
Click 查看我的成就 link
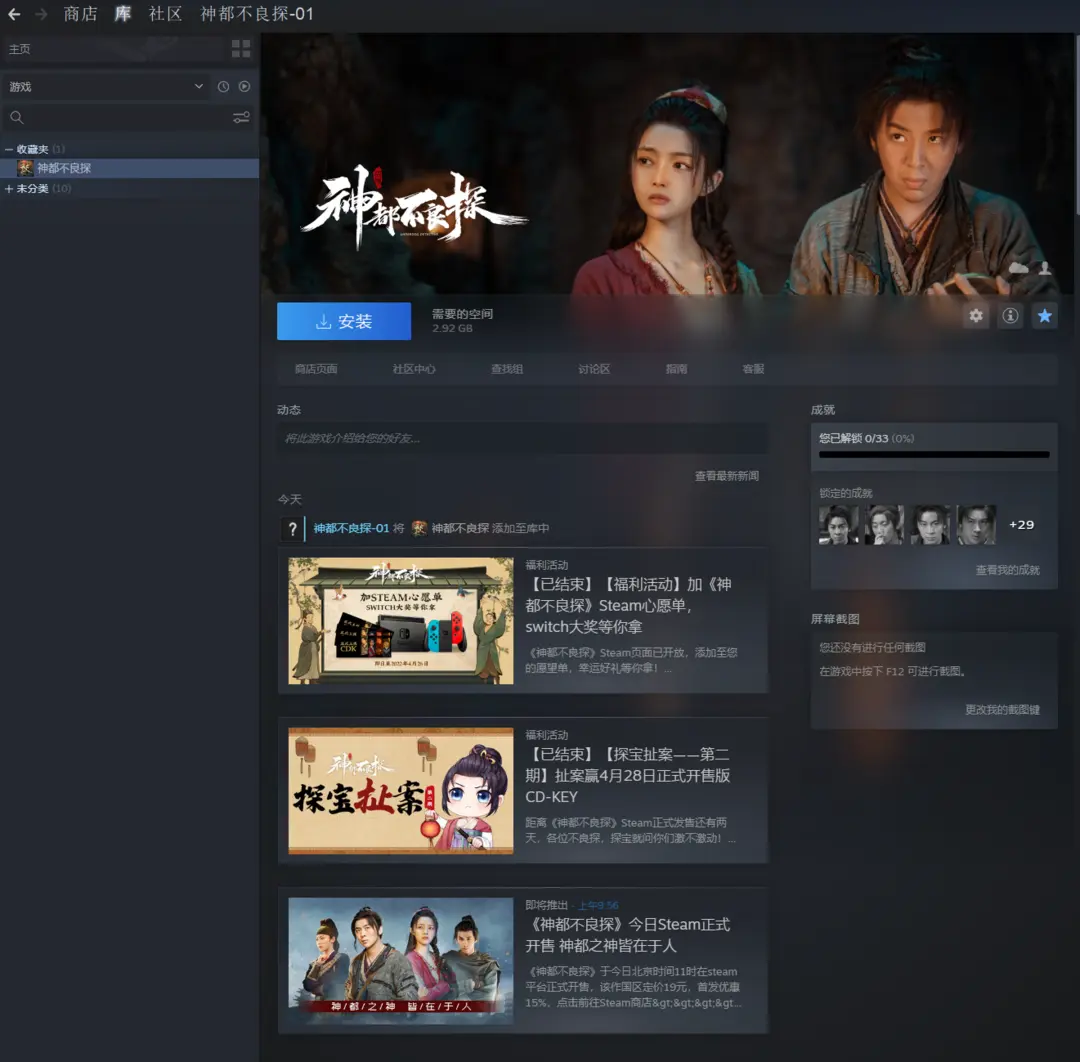click(x=1008, y=570)
